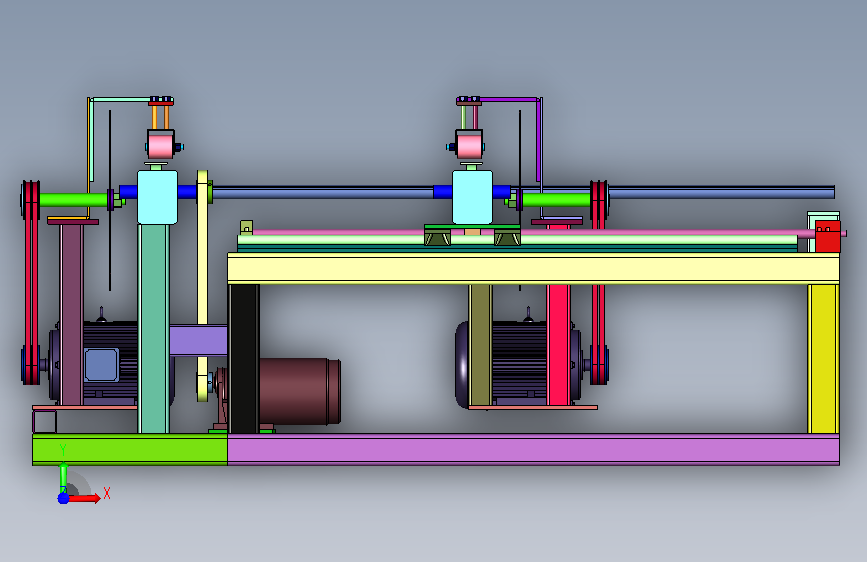Select the left pink roller
The image size is (867, 562).
point(160,145)
